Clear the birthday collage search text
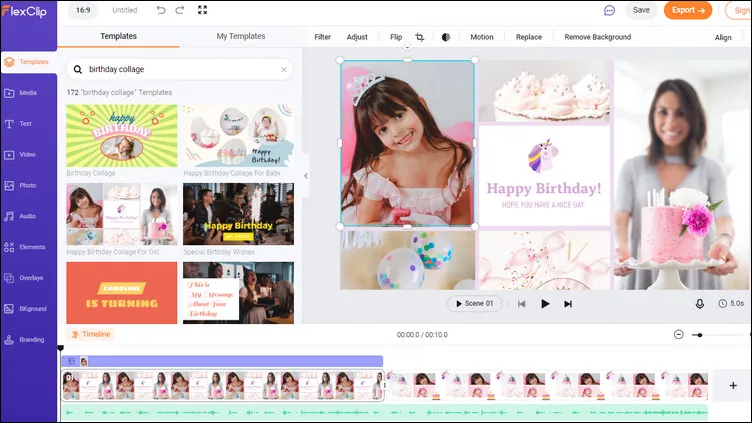 [284, 70]
